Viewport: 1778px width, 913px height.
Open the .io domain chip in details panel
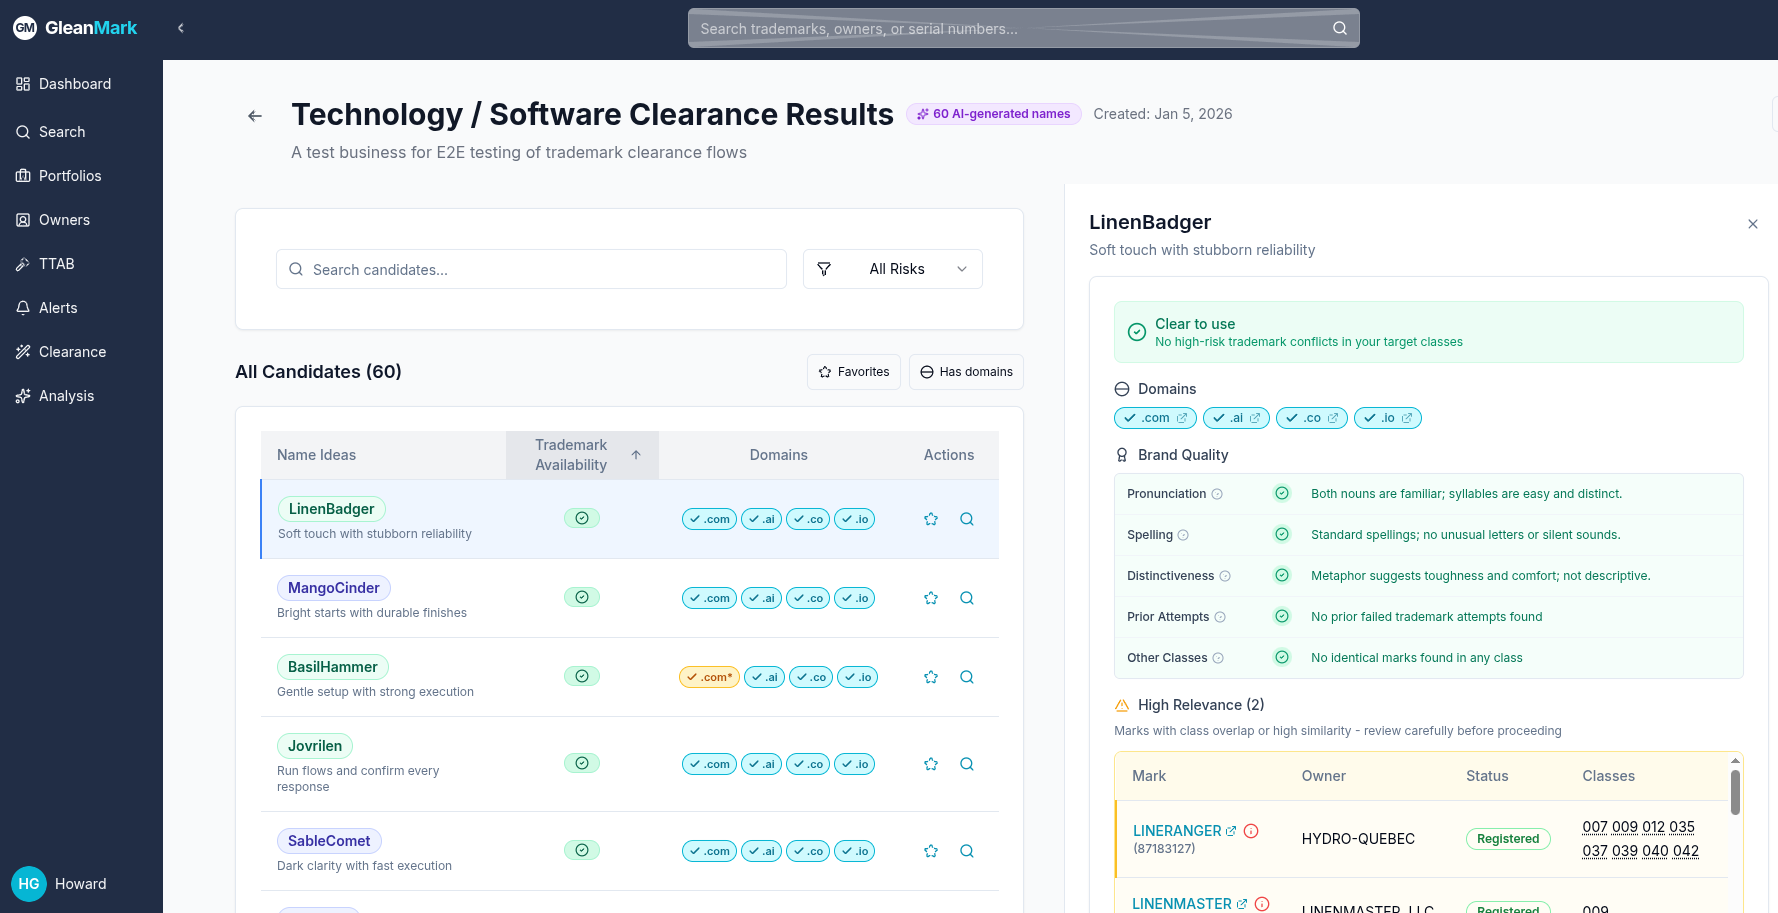coord(1387,418)
